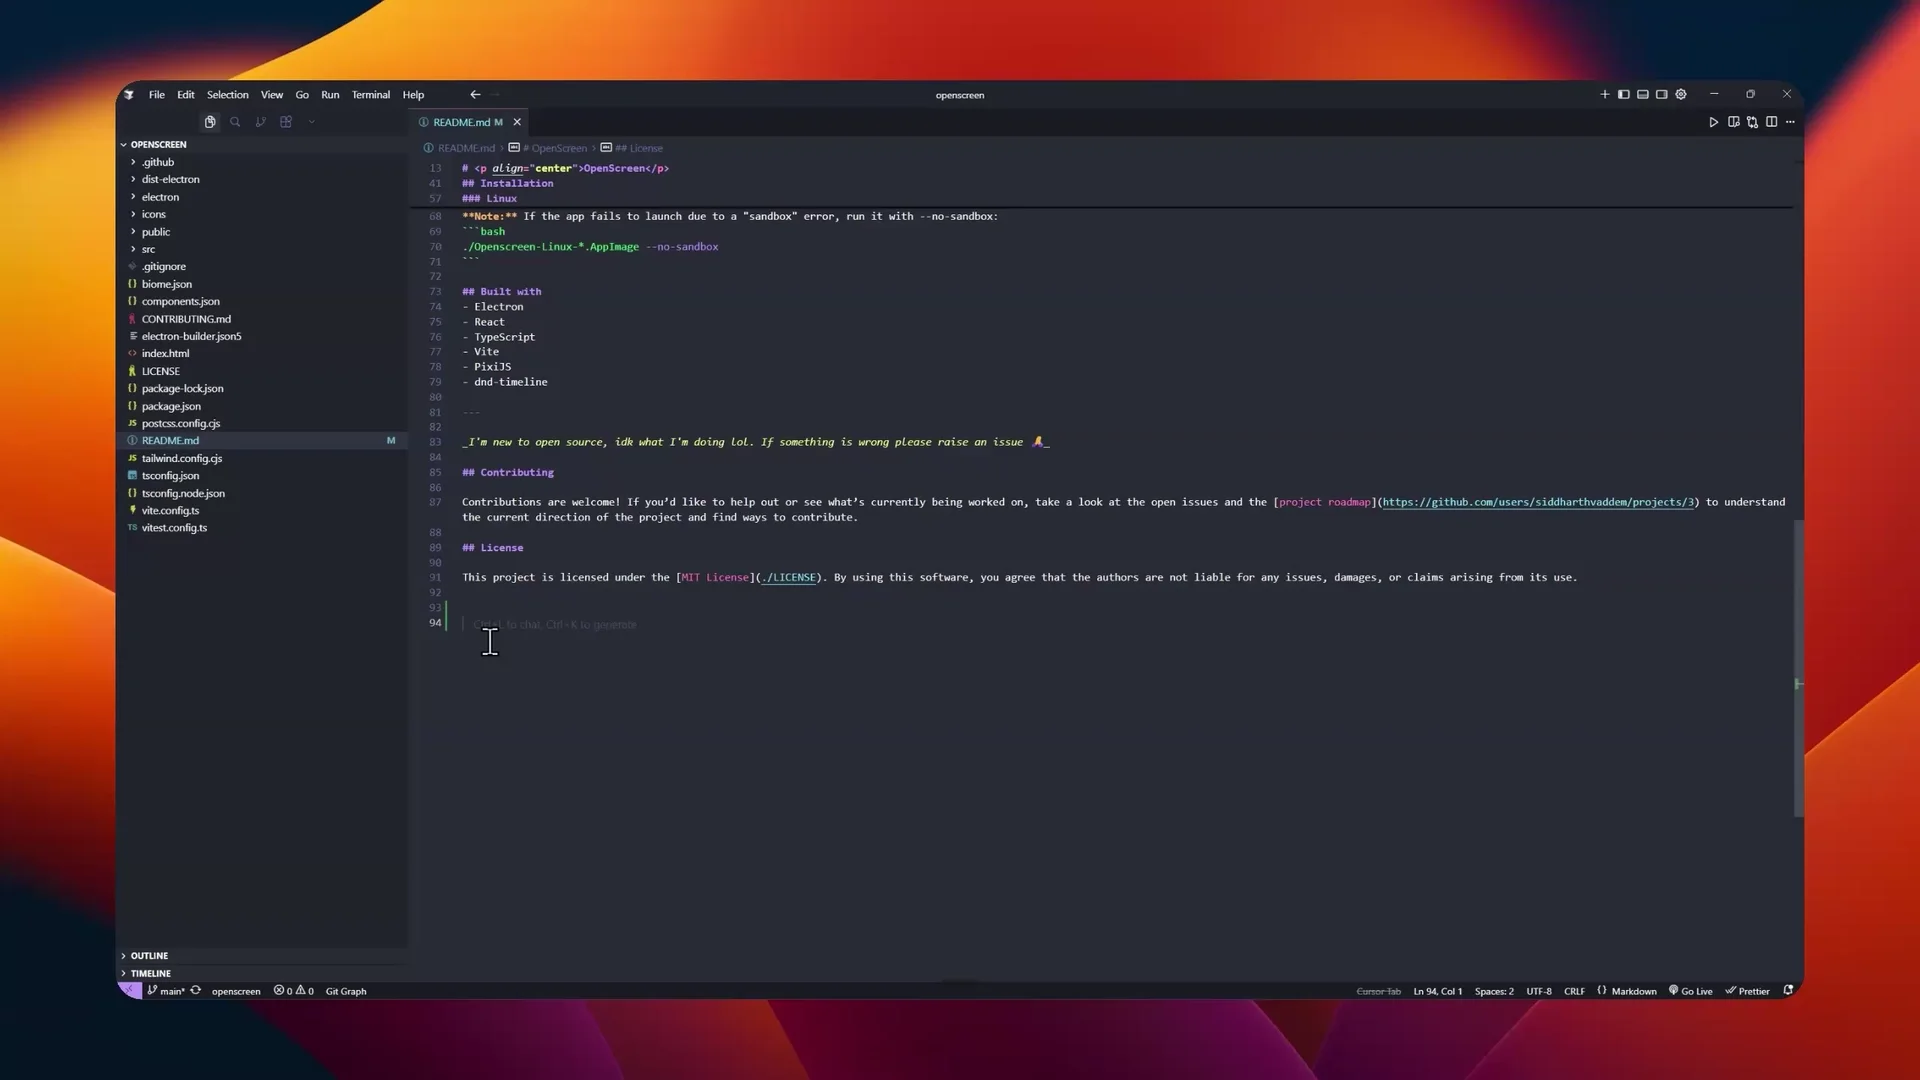
Task: Toggle the primary sidebar visibility
Action: (x=1624, y=94)
